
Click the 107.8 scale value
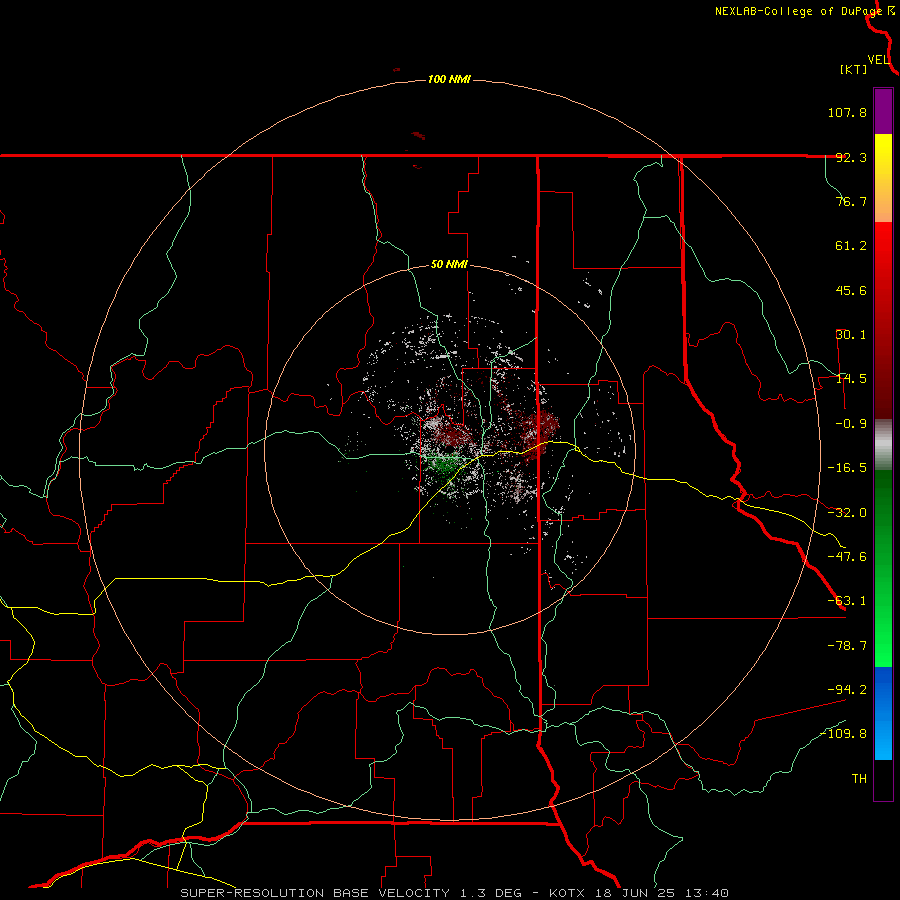(x=847, y=112)
